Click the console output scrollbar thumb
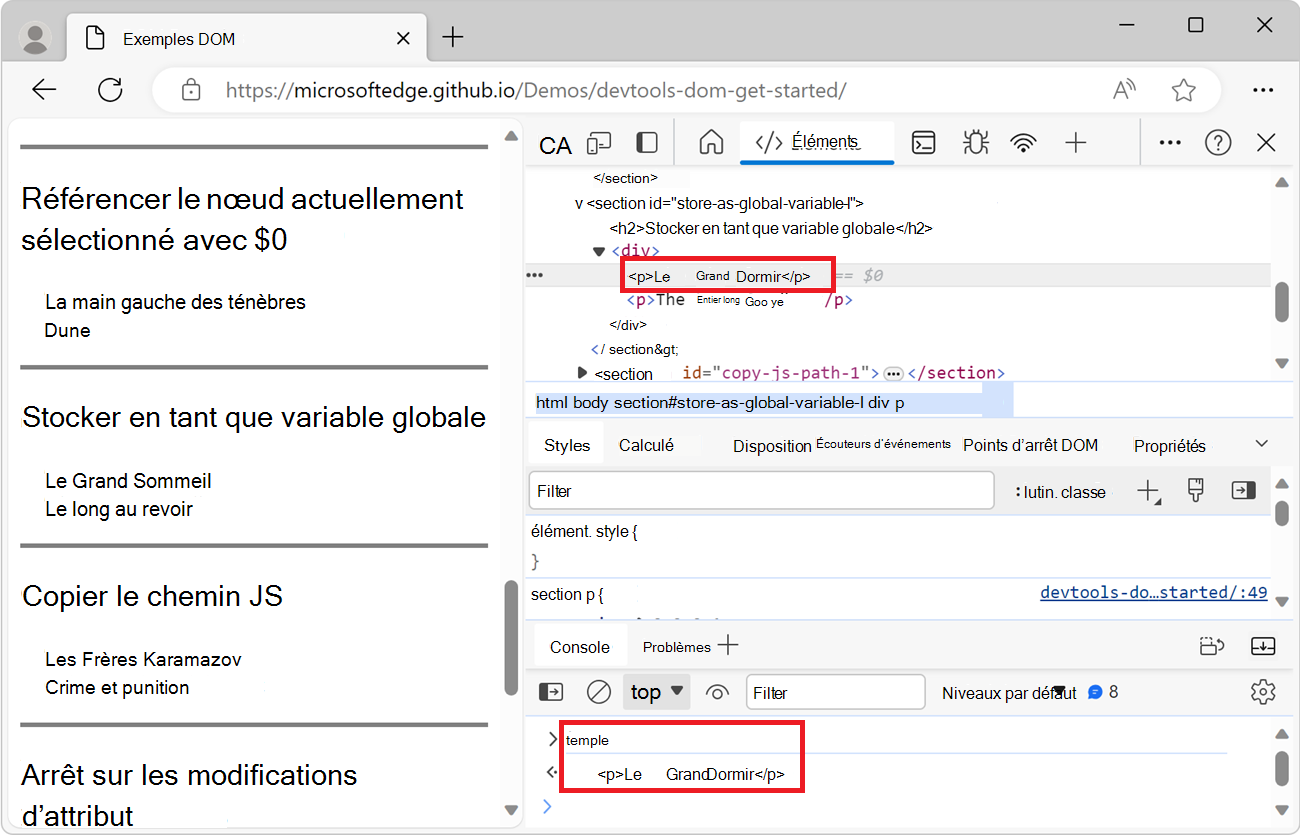Image resolution: width=1300 pixels, height=835 pixels. [x=1282, y=770]
